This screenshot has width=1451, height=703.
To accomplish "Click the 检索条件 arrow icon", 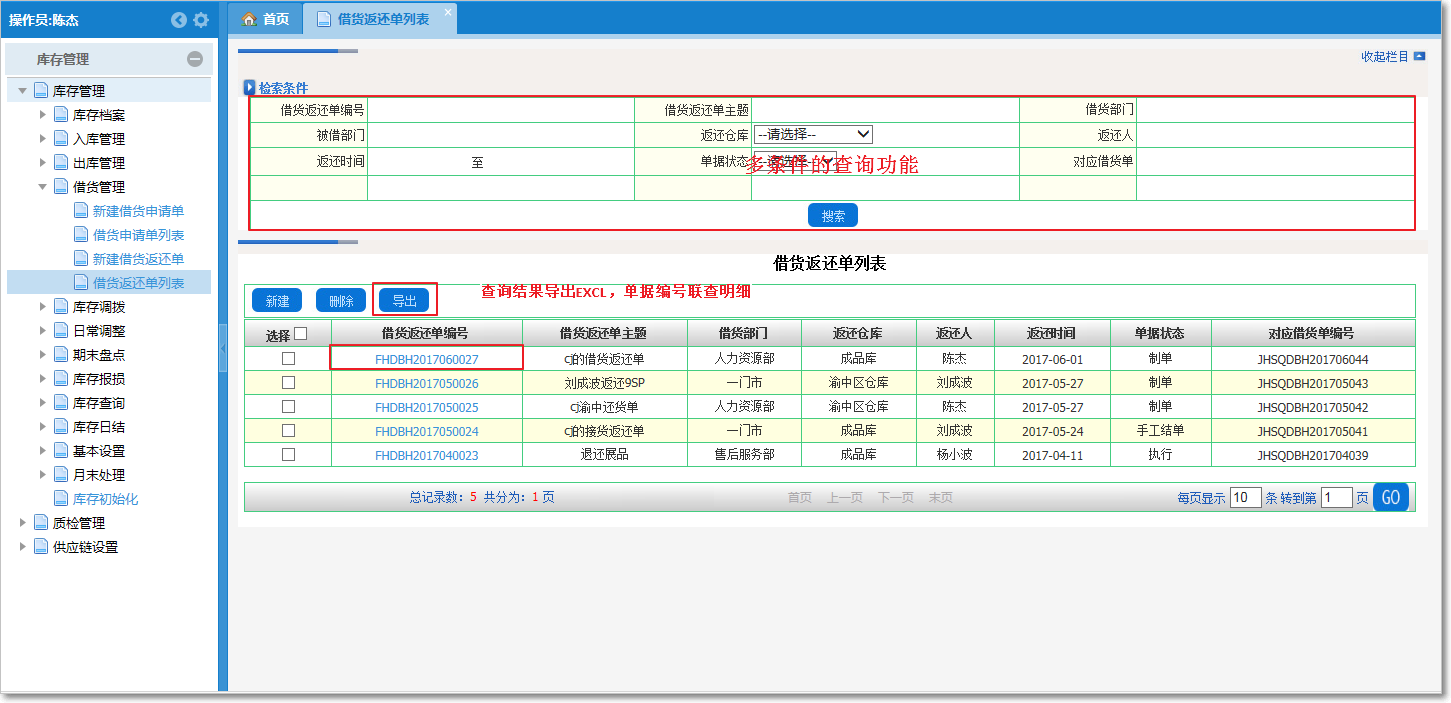I will pyautogui.click(x=250, y=88).
